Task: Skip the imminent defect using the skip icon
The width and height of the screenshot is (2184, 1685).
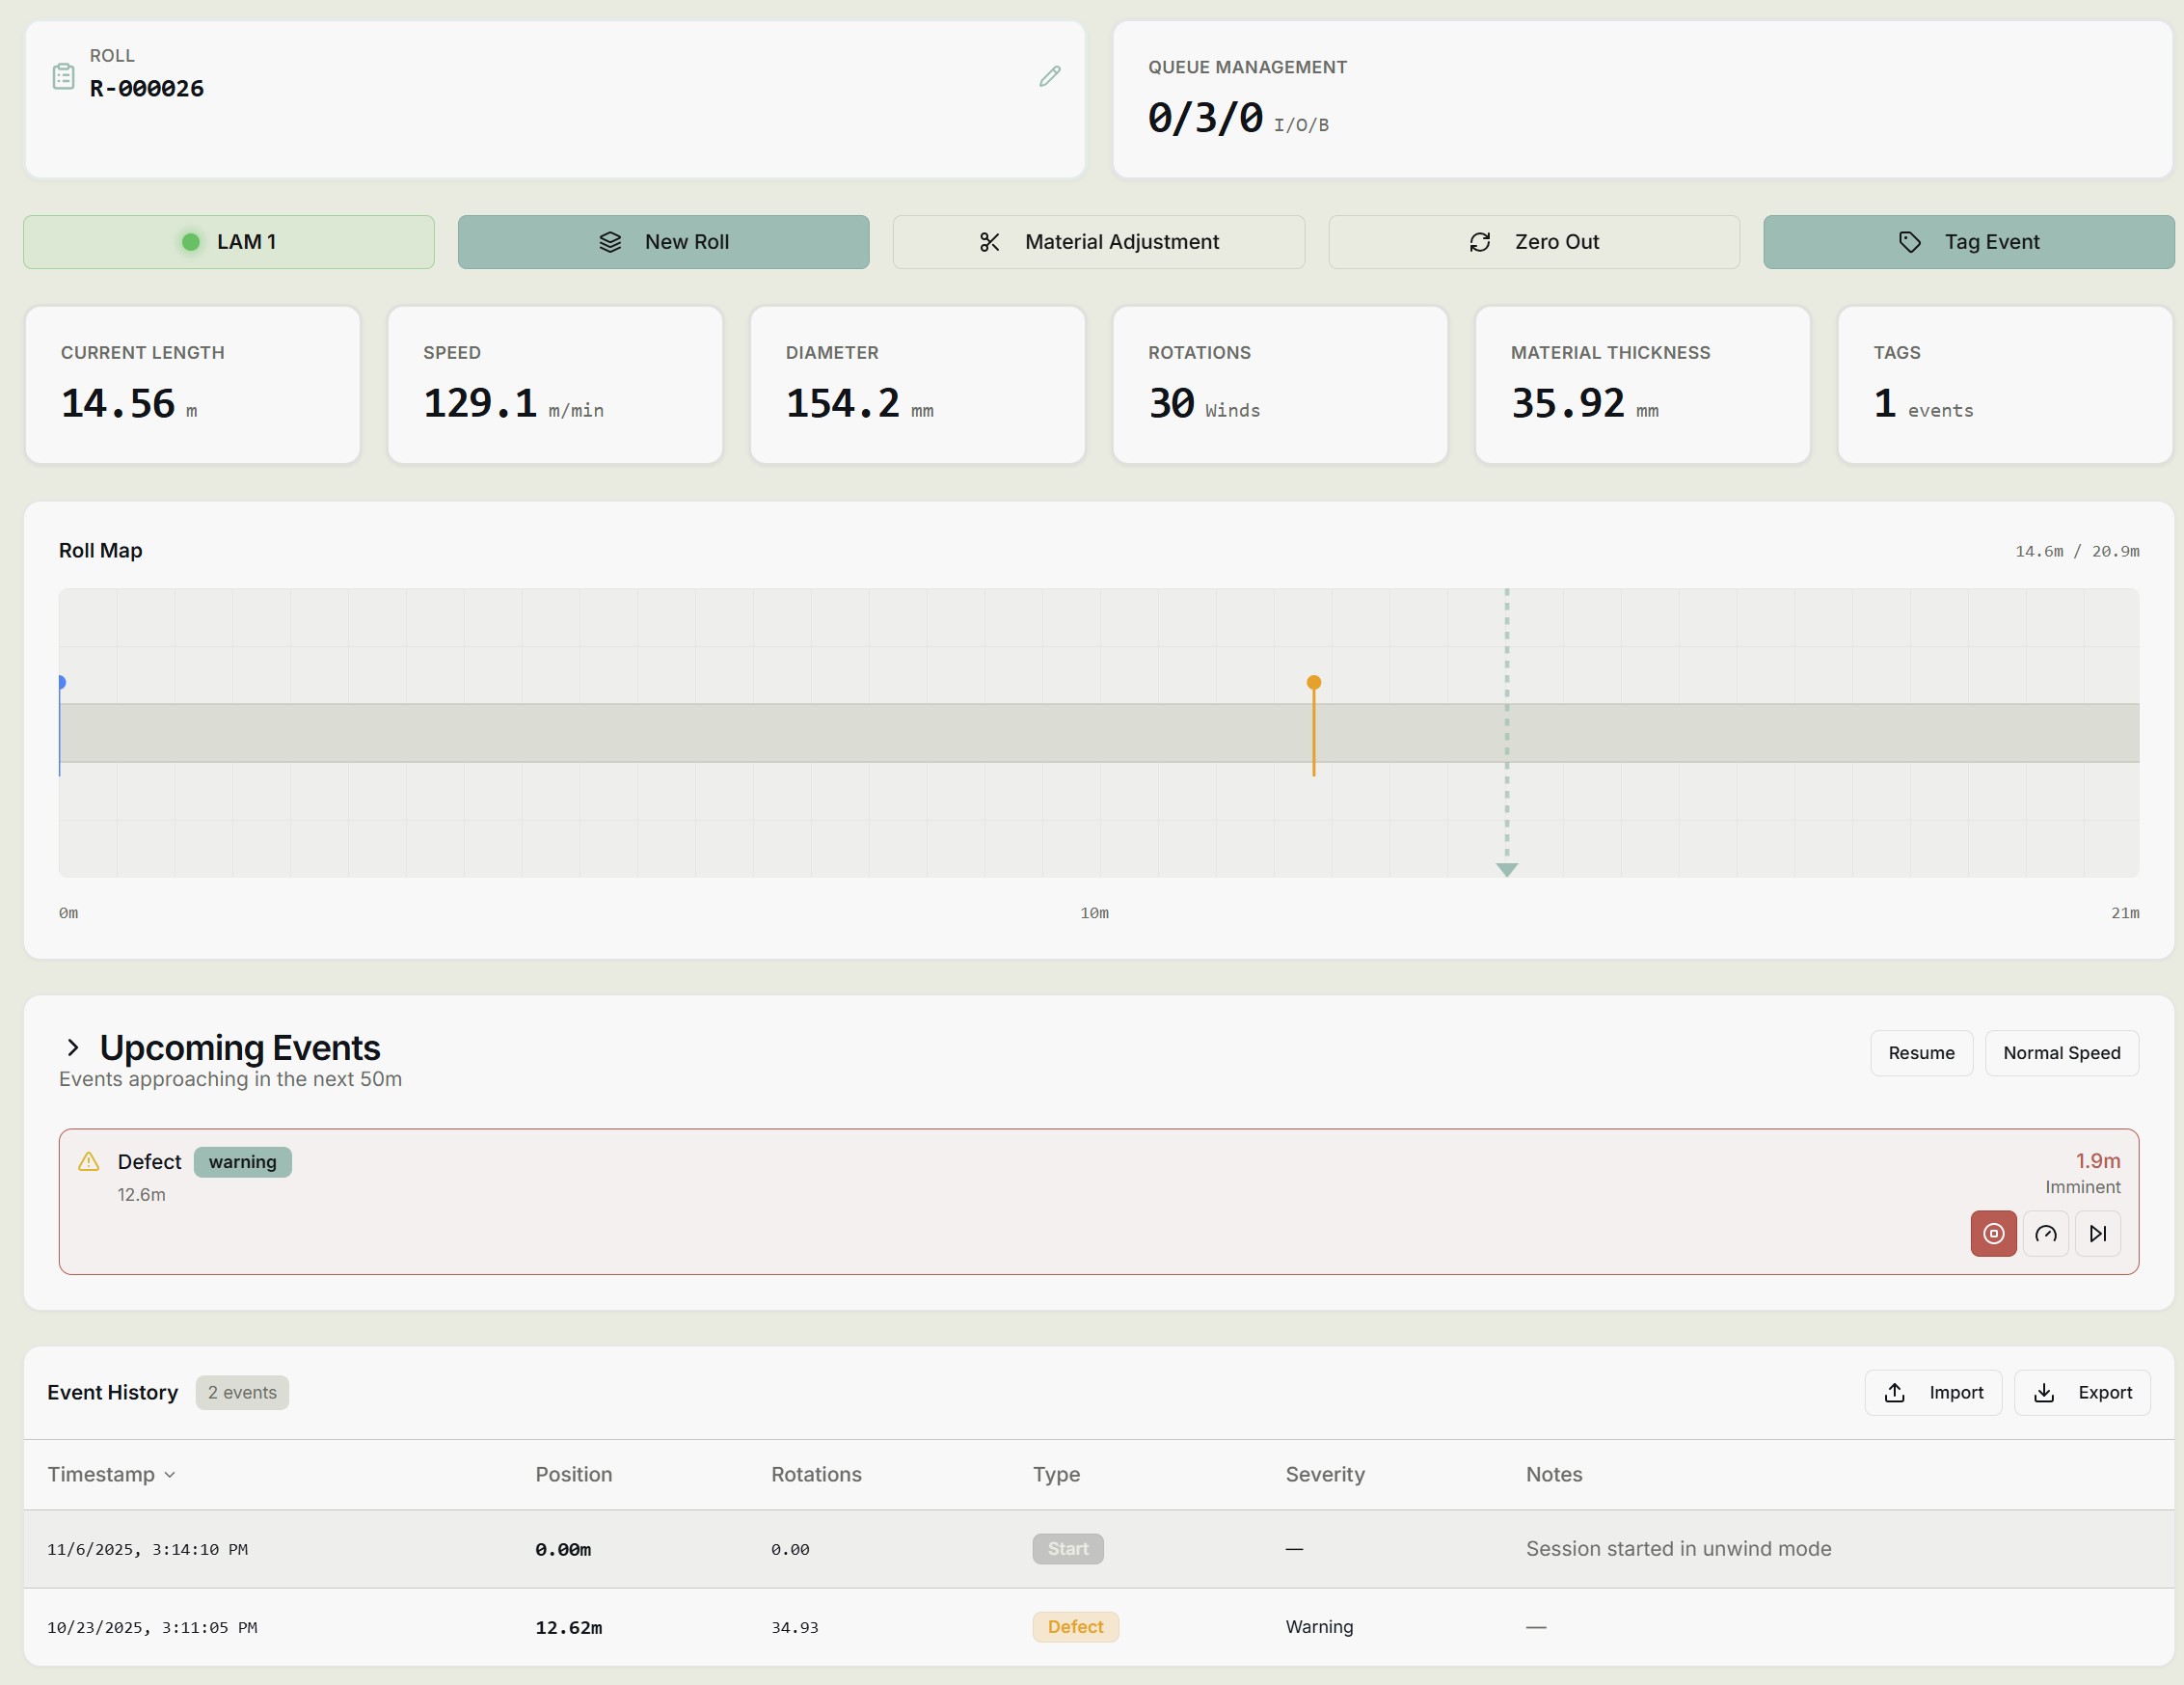Action: [2099, 1233]
